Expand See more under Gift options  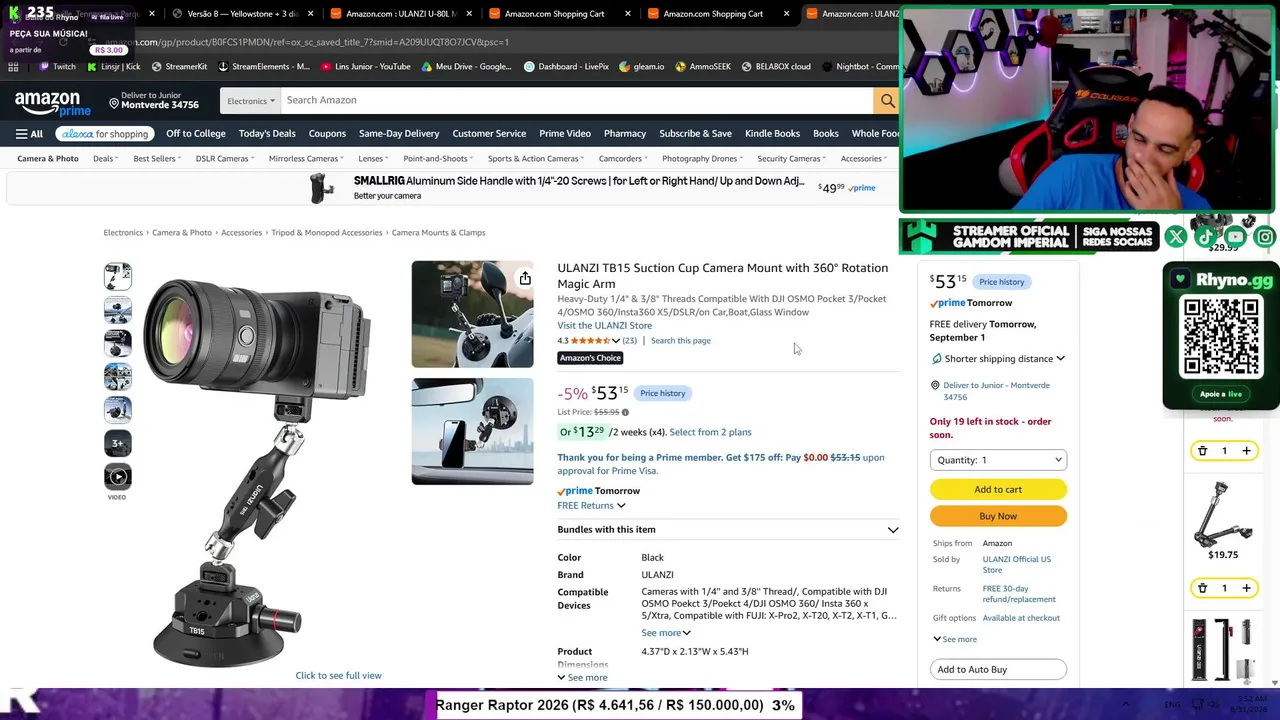click(x=955, y=640)
